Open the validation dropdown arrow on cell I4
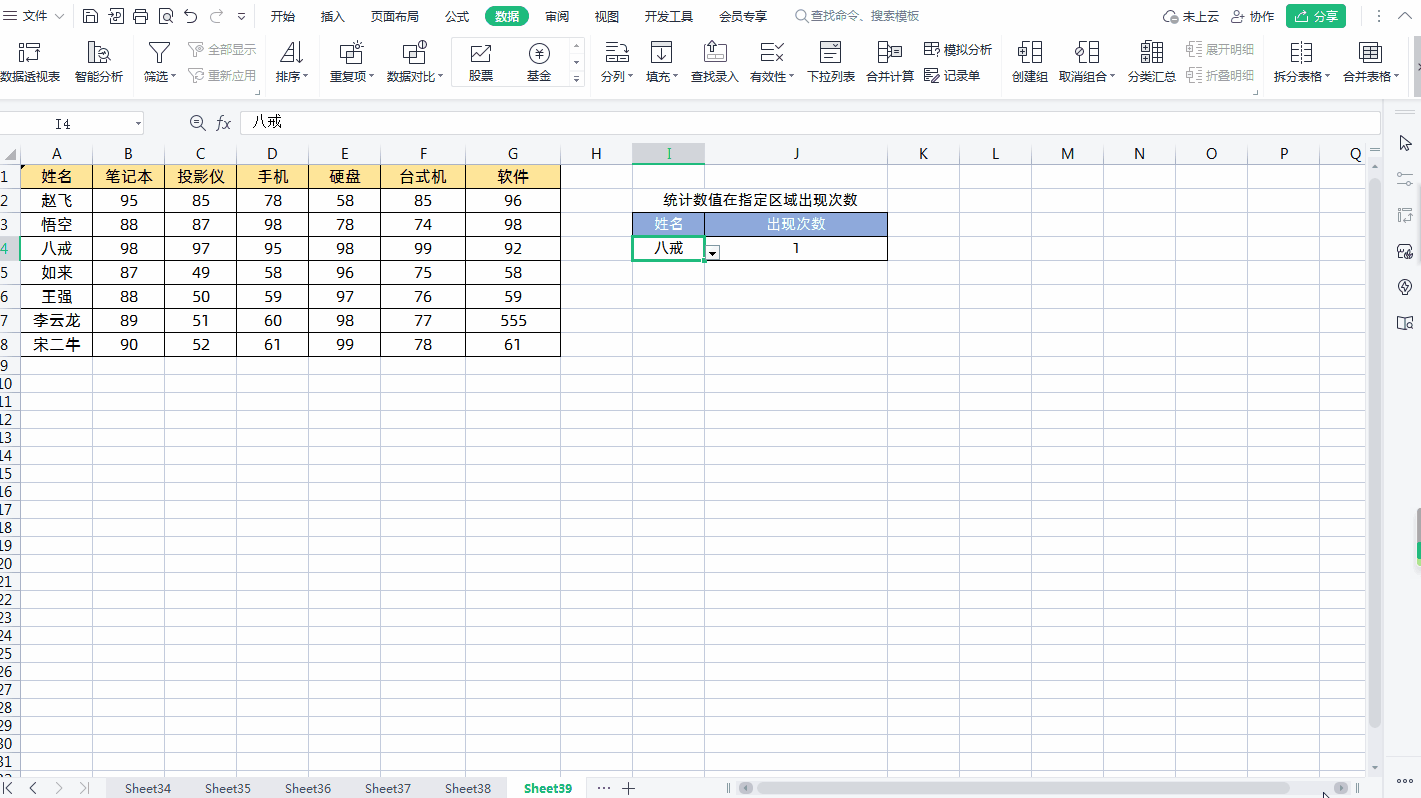1421x798 pixels. click(x=713, y=253)
